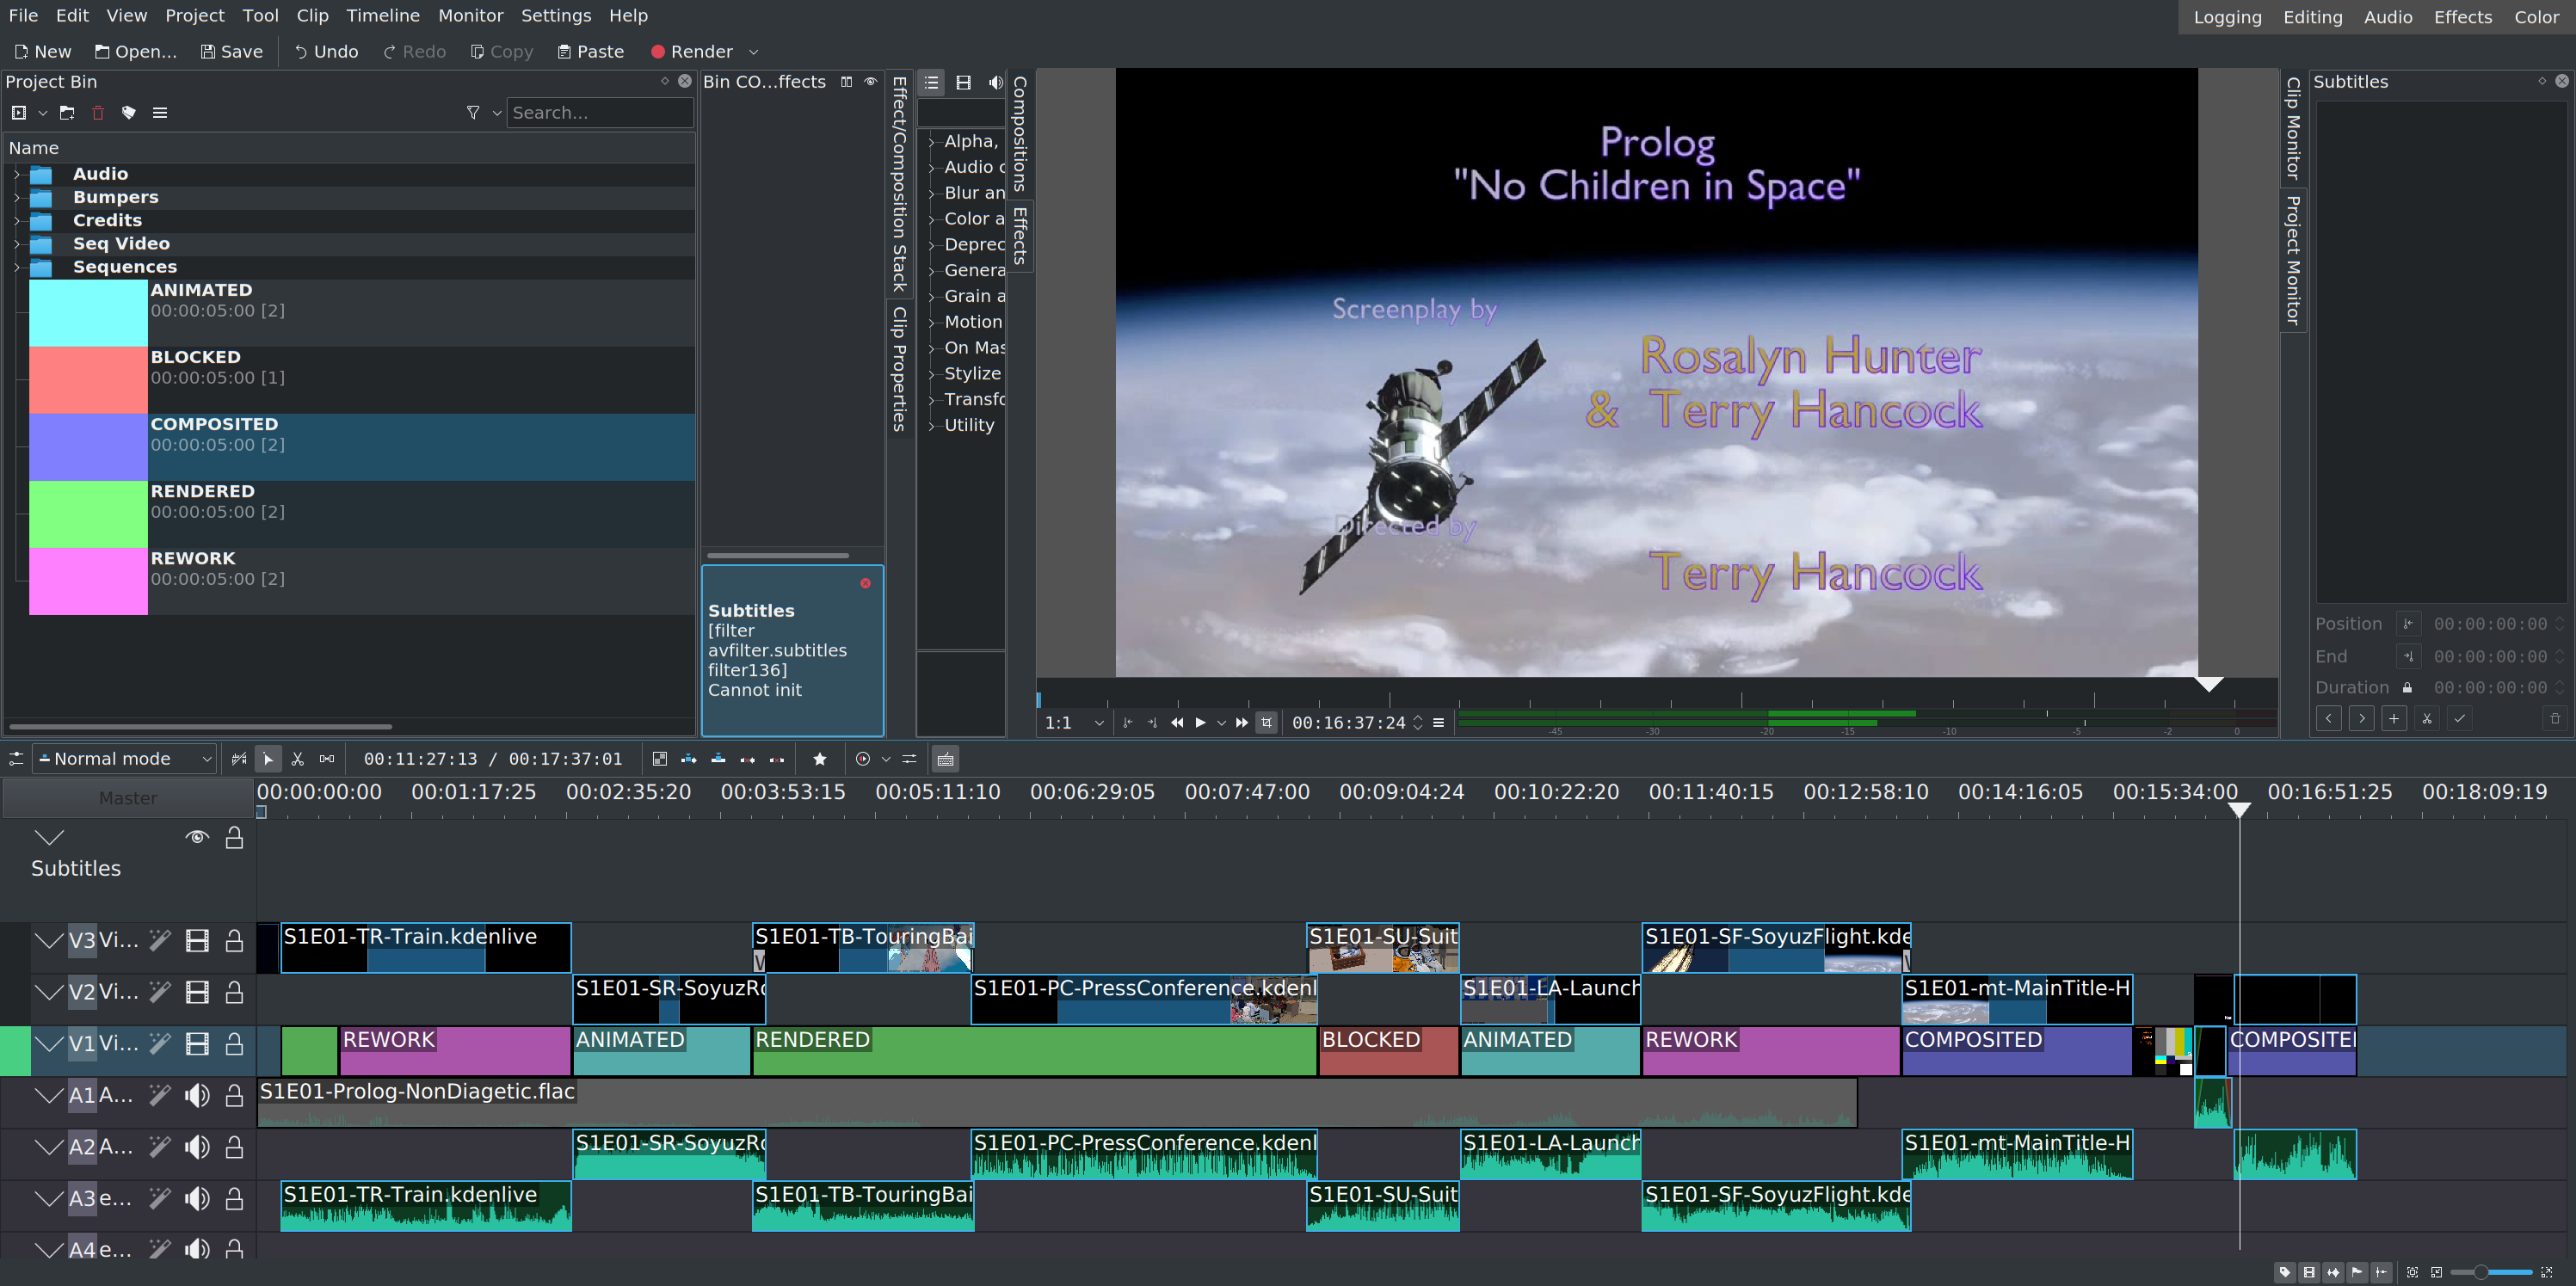Open the Timeline menu
Image resolution: width=2576 pixels, height=1286 pixels.
pyautogui.click(x=382, y=16)
